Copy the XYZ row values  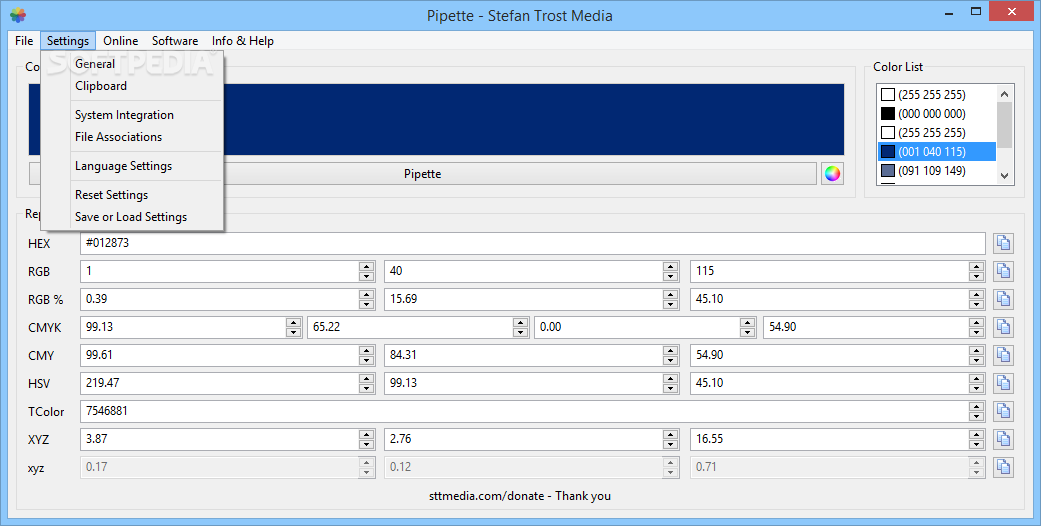point(1003,439)
